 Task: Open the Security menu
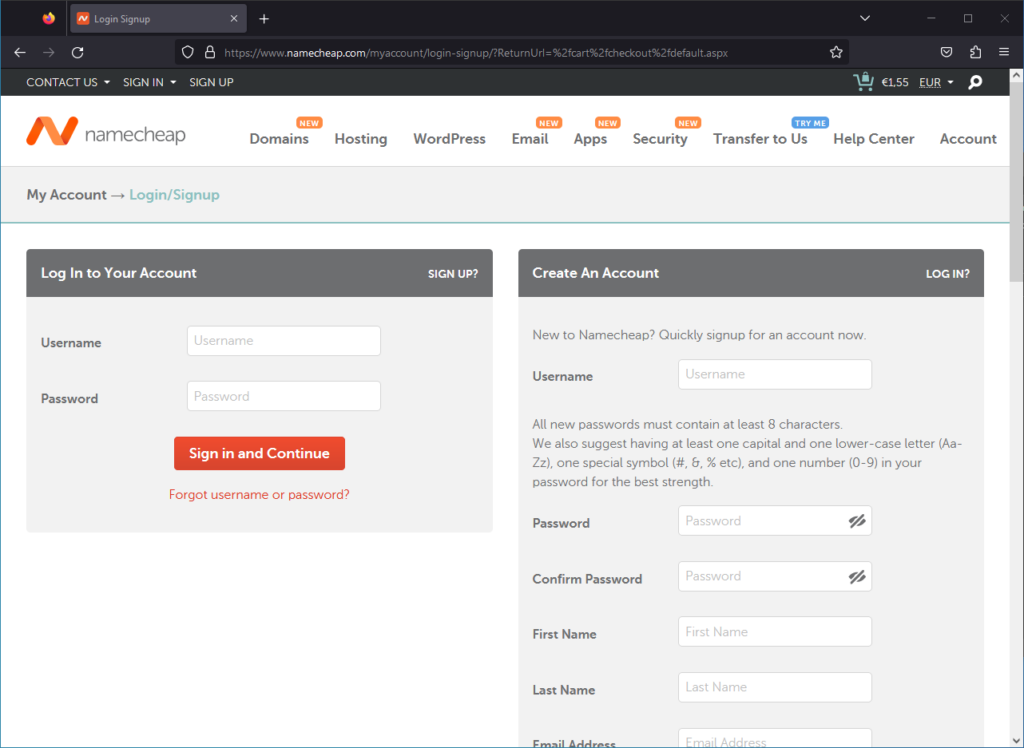[660, 138]
